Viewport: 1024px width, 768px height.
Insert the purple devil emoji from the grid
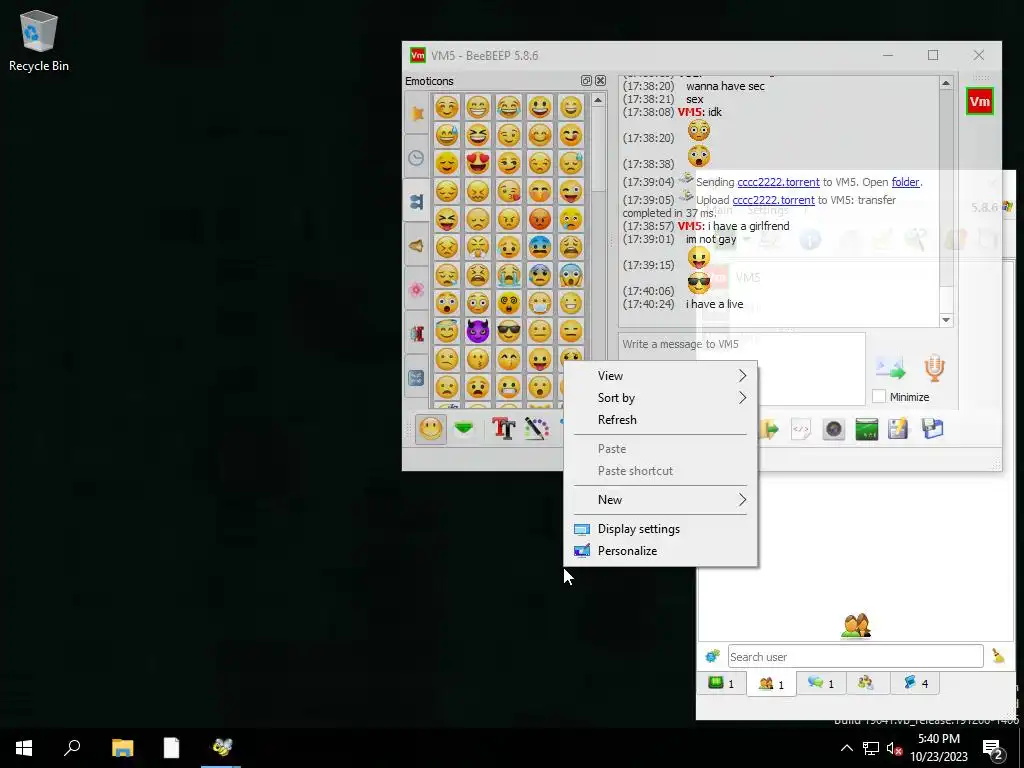point(478,331)
